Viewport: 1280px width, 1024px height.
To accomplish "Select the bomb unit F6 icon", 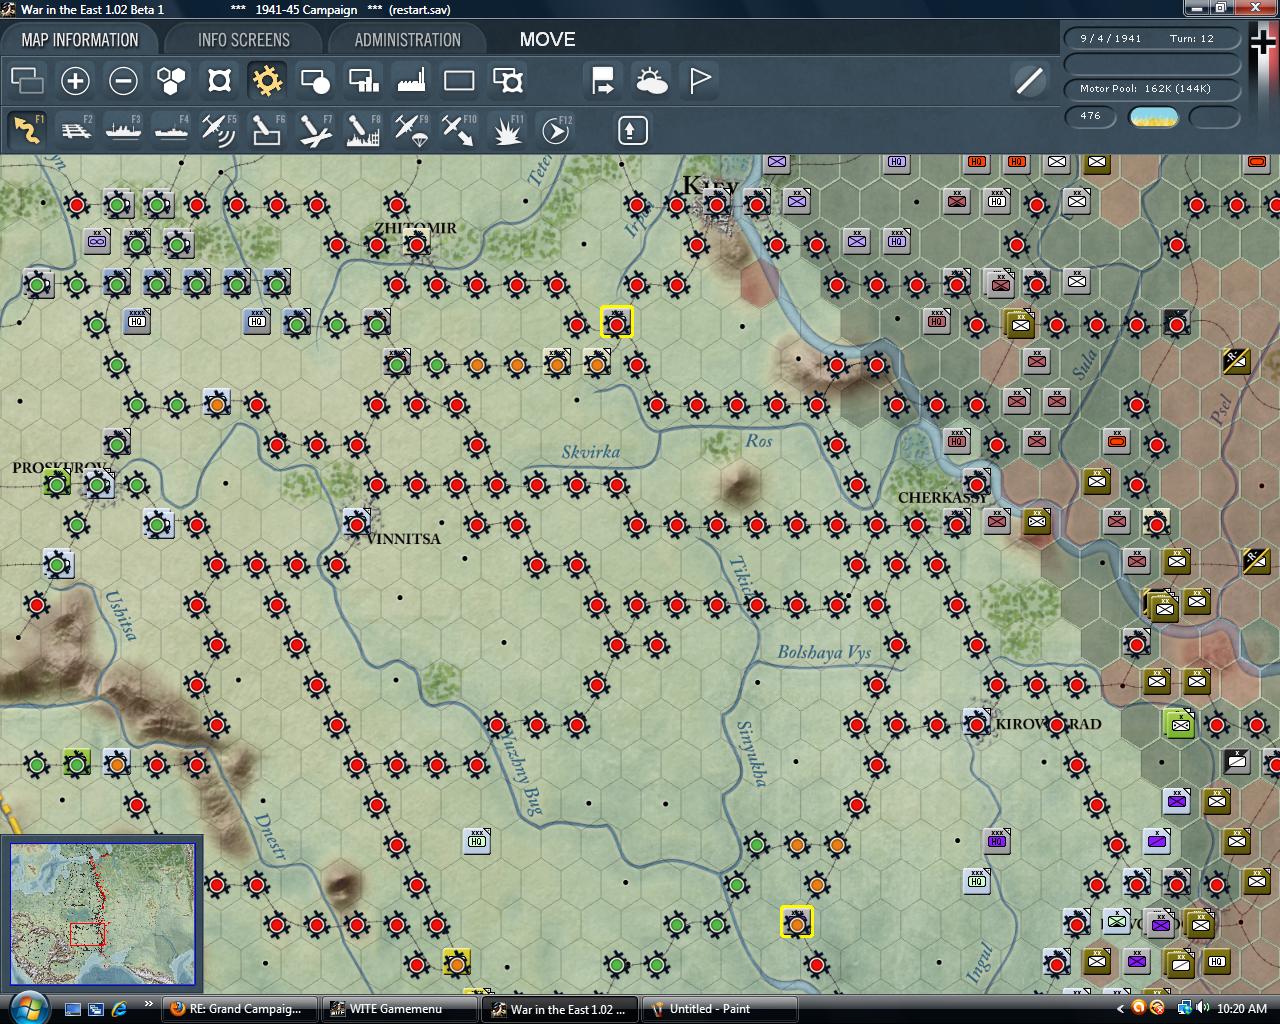I will pyautogui.click(x=267, y=130).
